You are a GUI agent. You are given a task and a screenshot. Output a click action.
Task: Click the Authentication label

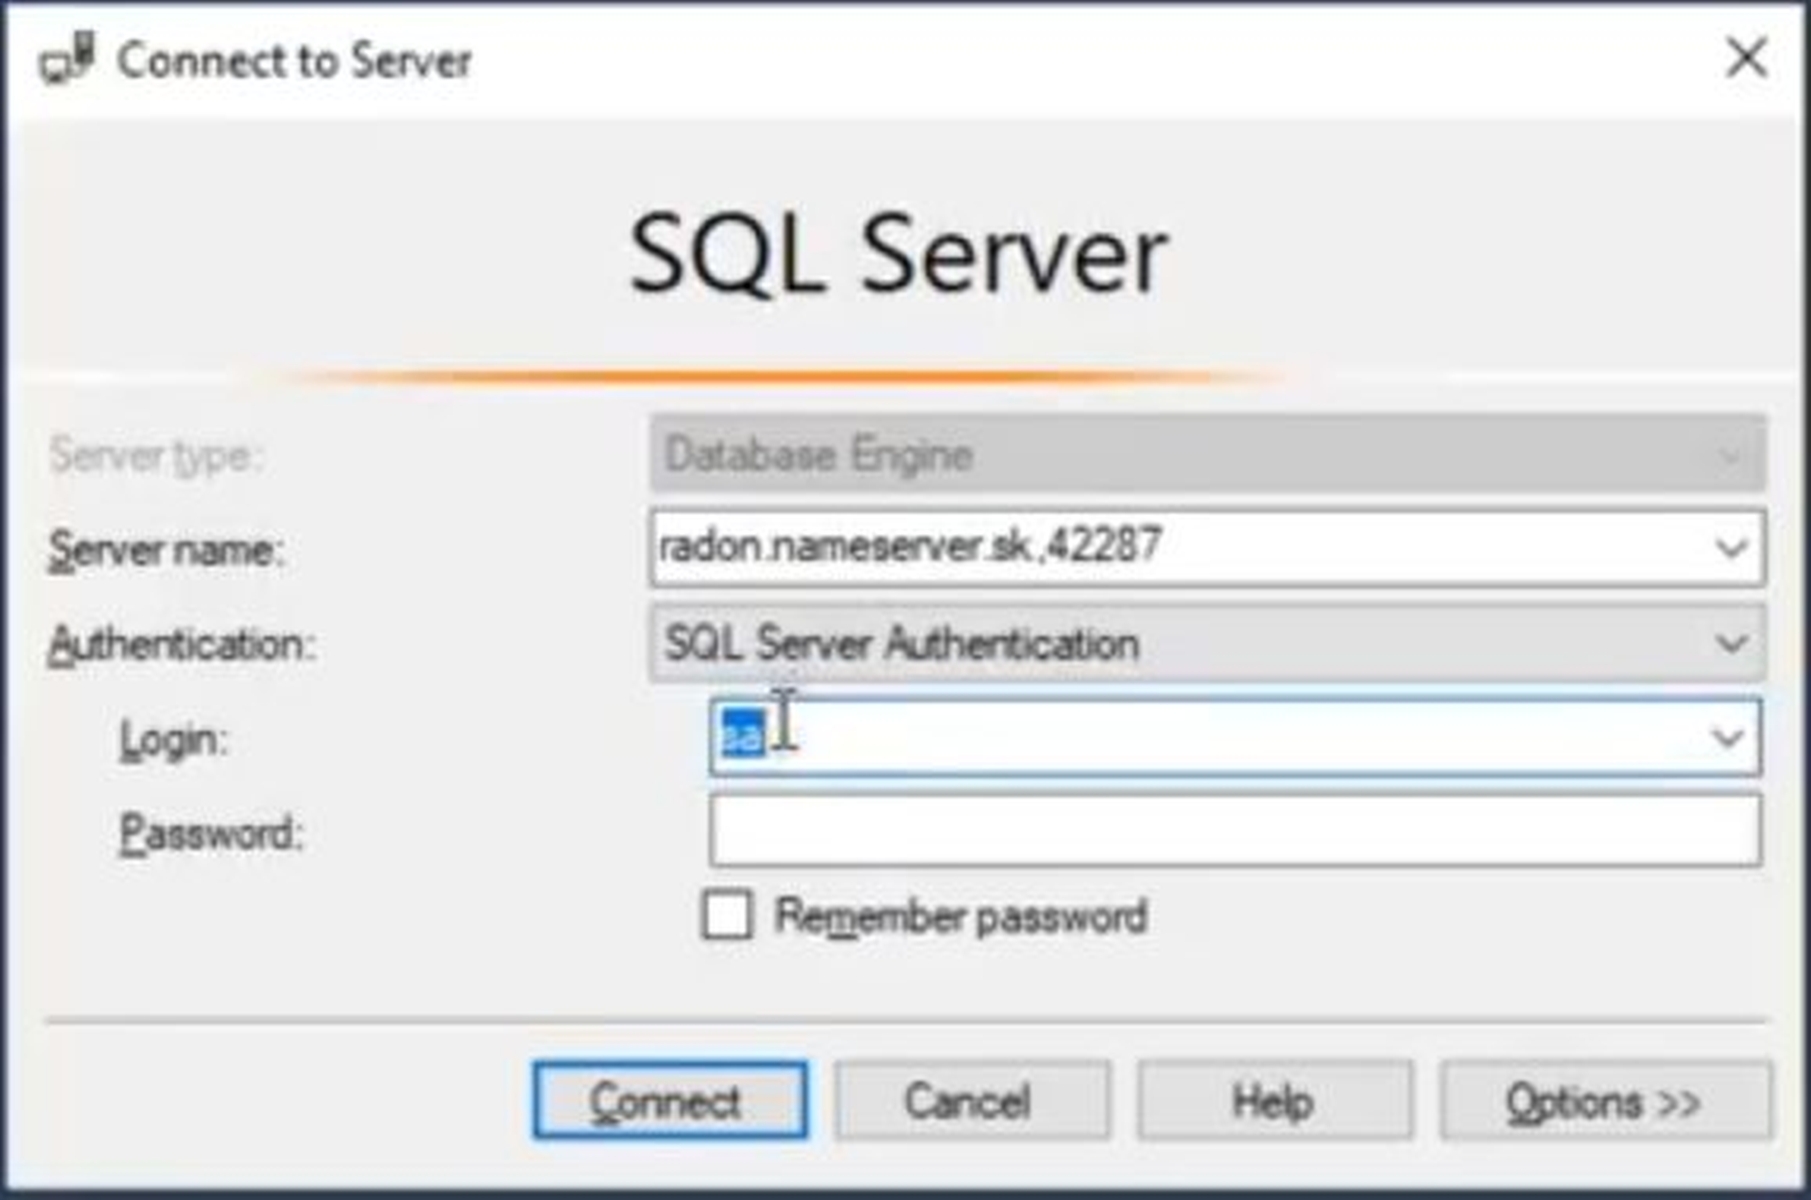182,644
